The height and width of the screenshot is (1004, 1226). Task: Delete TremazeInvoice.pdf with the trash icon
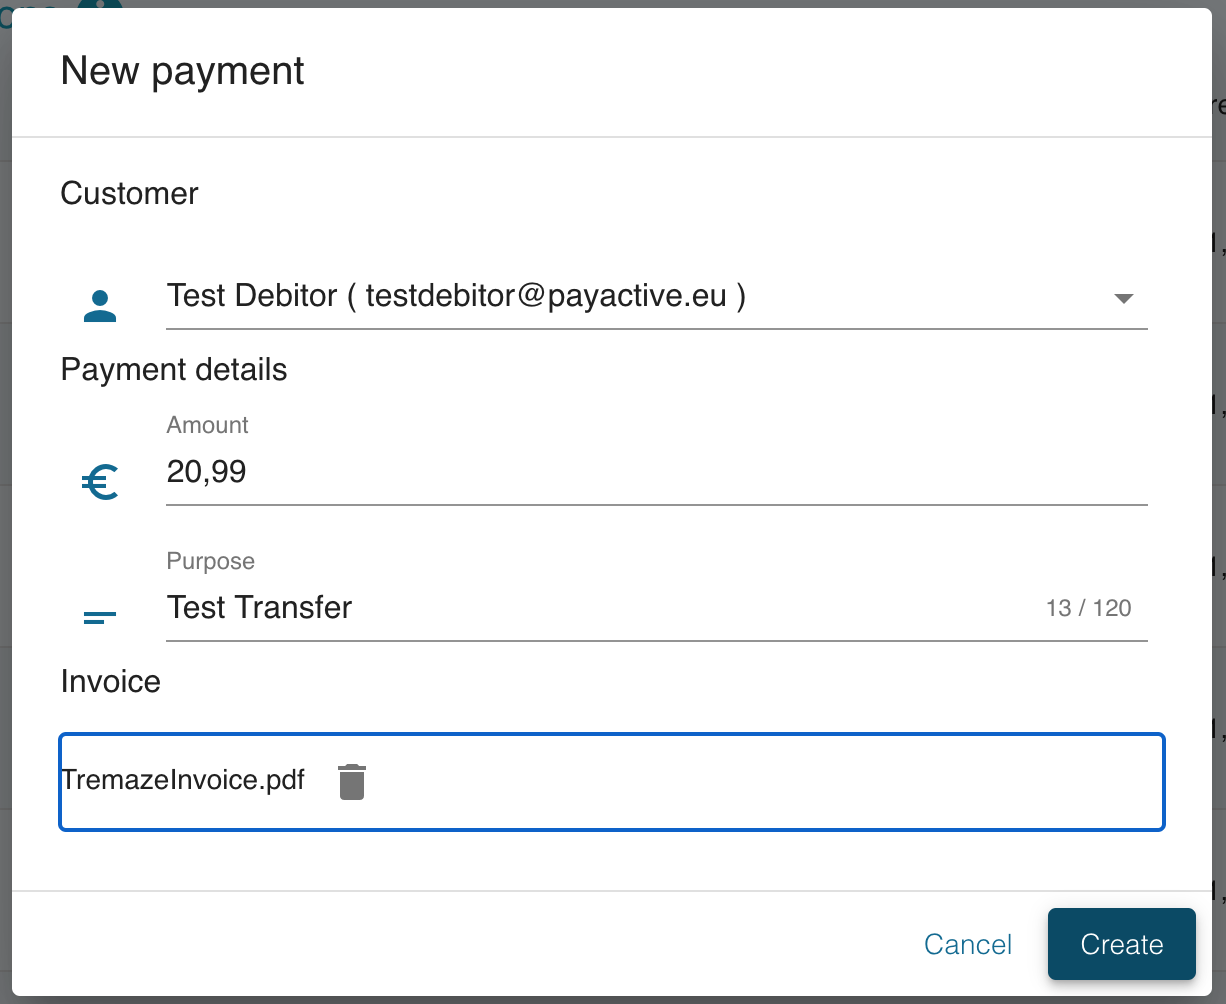(351, 781)
